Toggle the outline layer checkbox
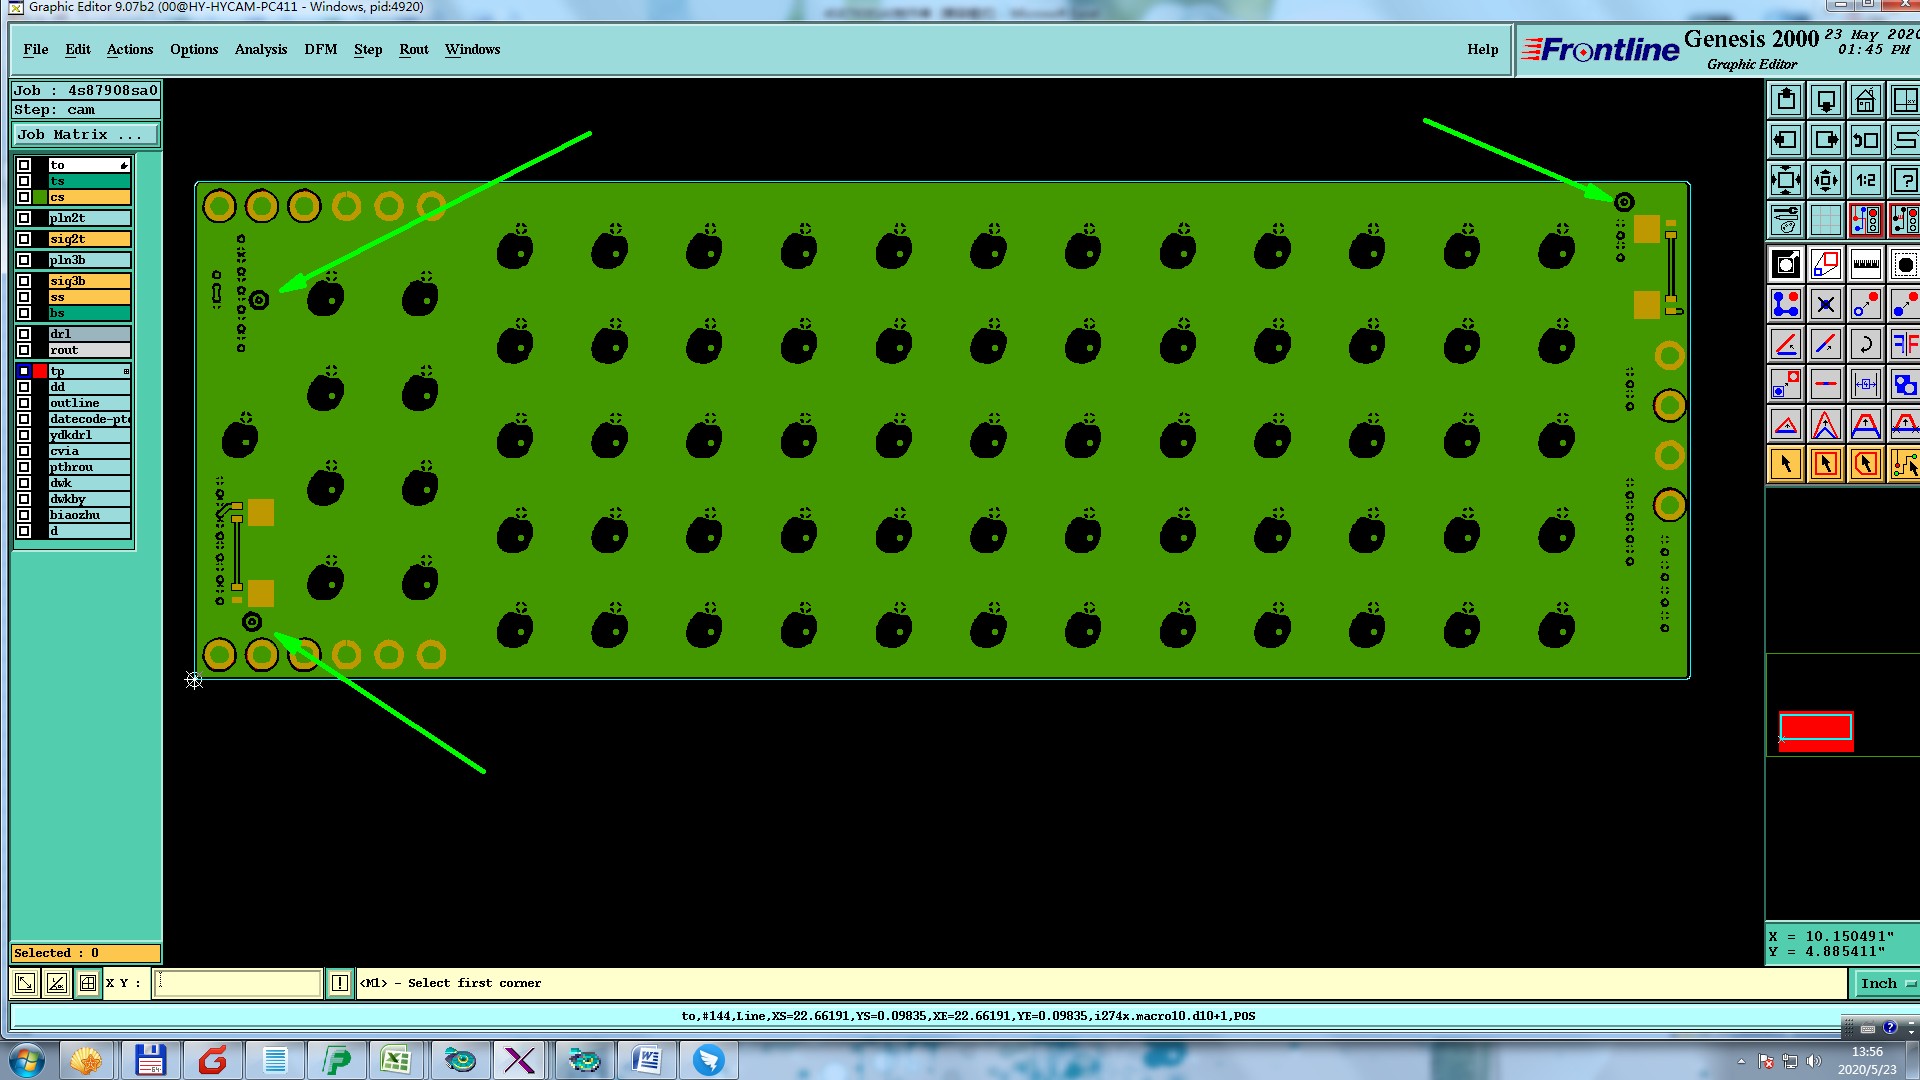Image resolution: width=1920 pixels, height=1080 pixels. (x=24, y=403)
